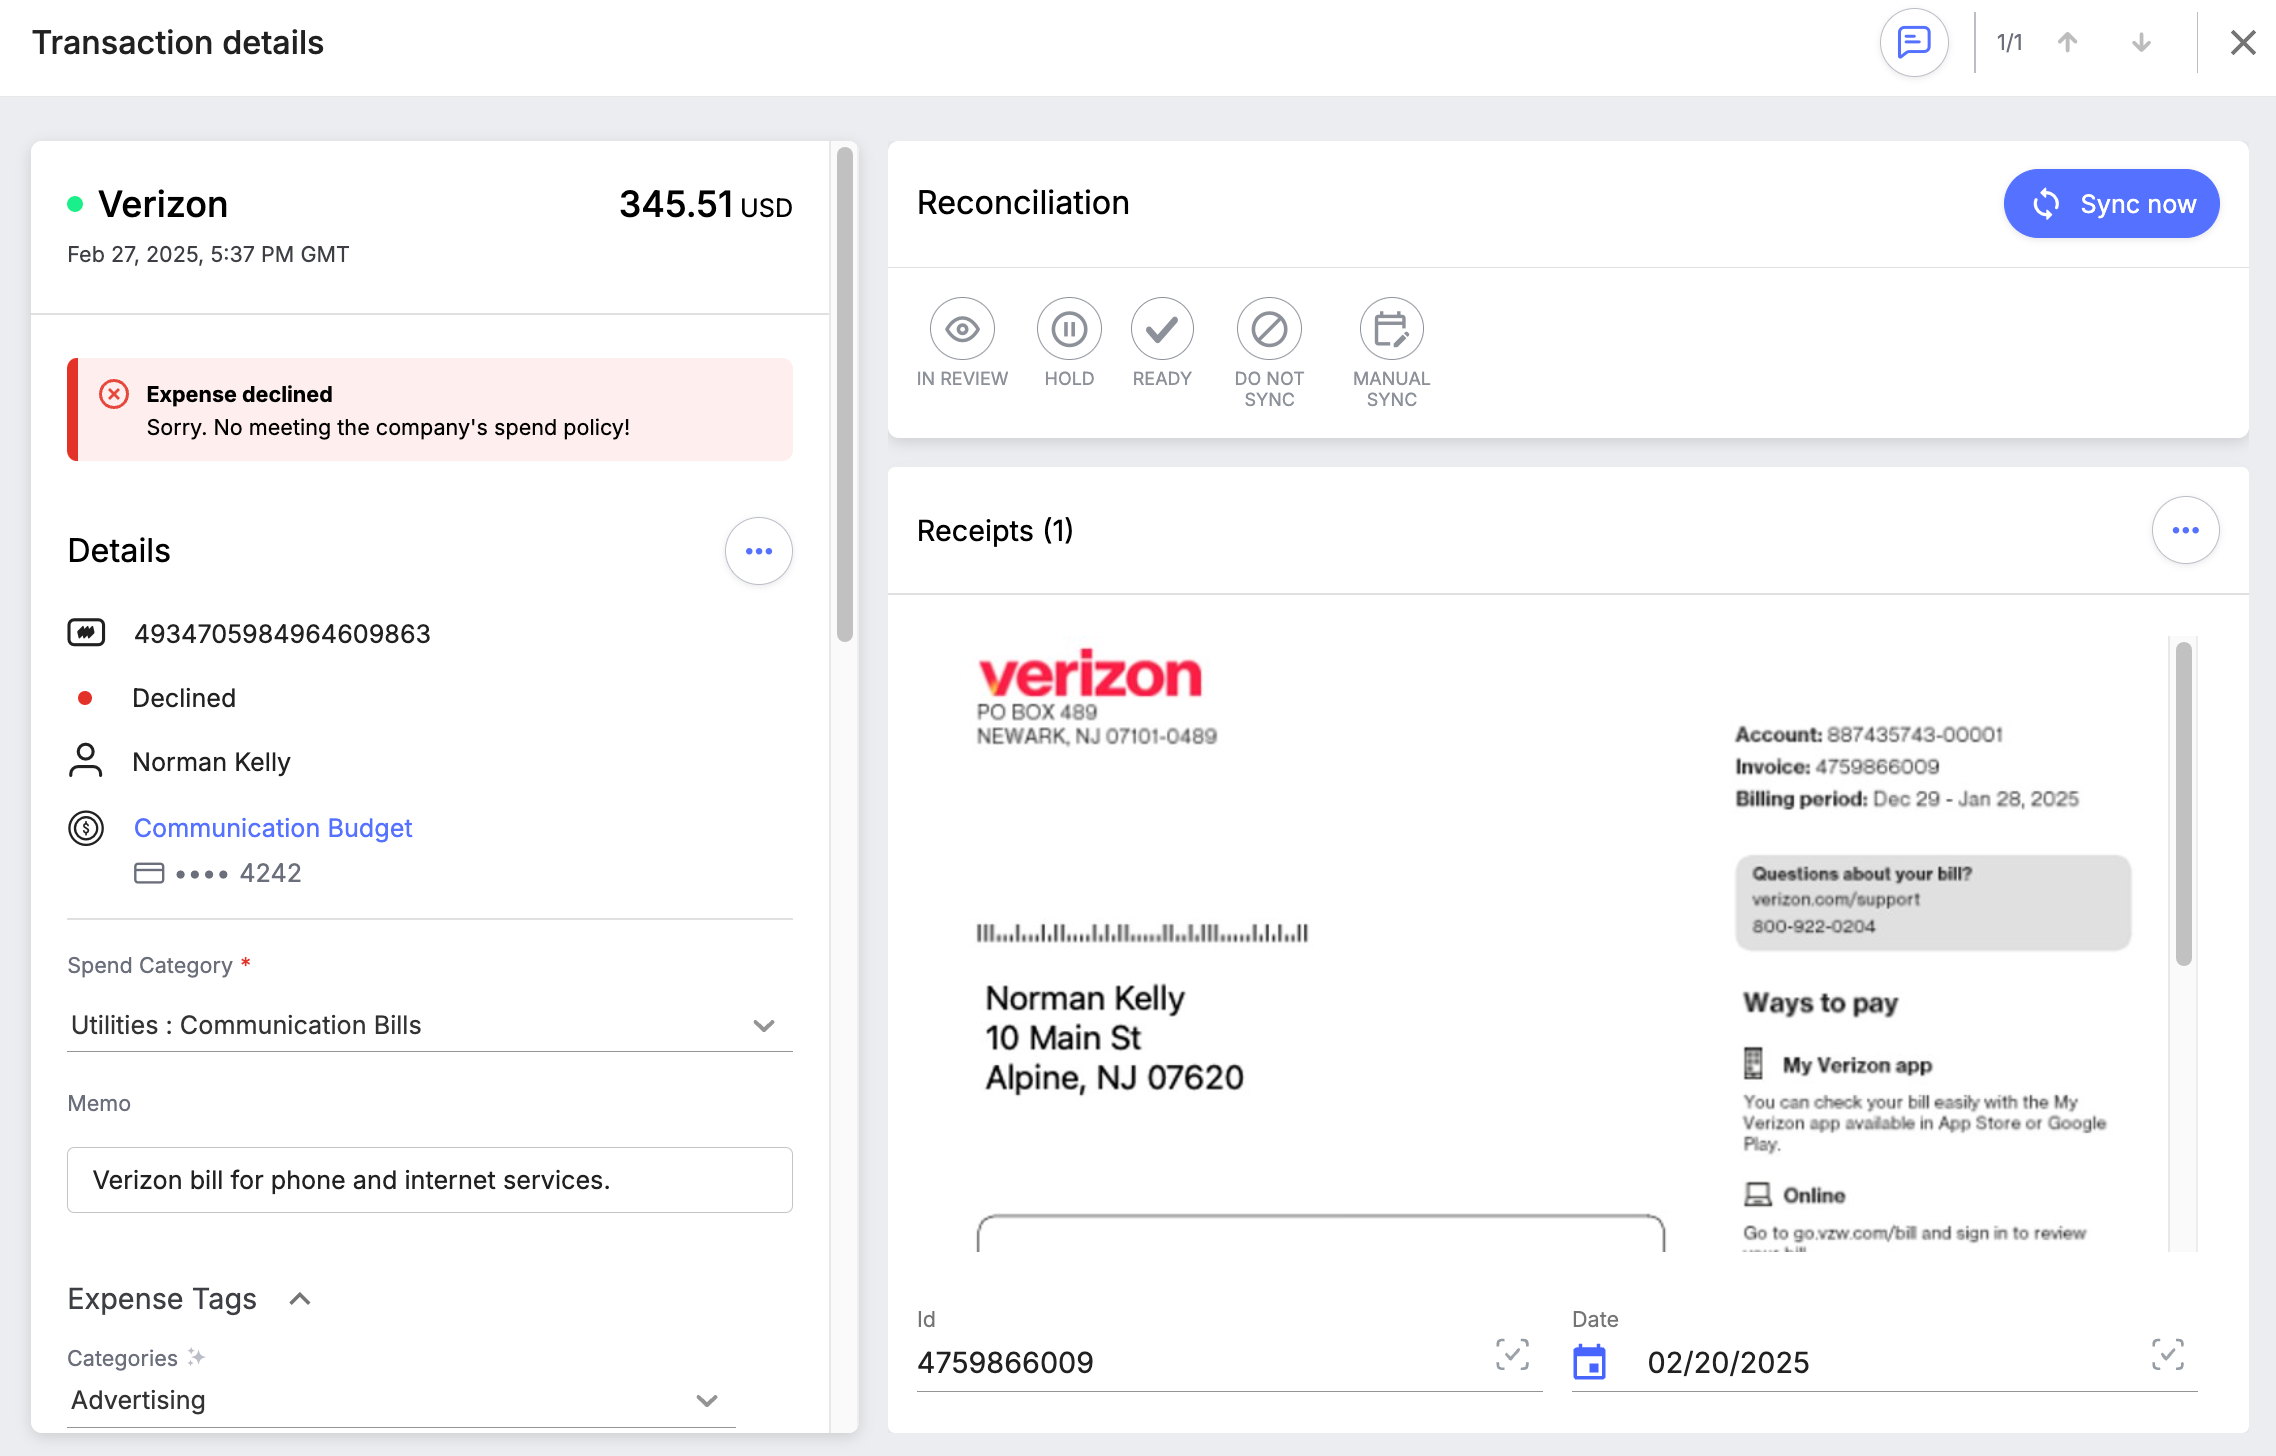2276x1456 pixels.
Task: Click the Sync now button
Action: coord(2111,204)
